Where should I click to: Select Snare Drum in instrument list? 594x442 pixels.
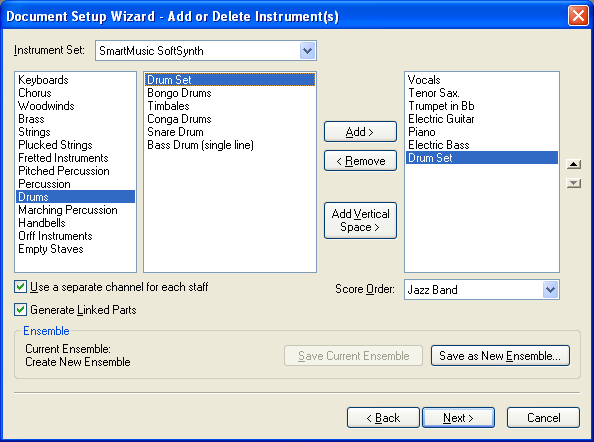[175, 132]
